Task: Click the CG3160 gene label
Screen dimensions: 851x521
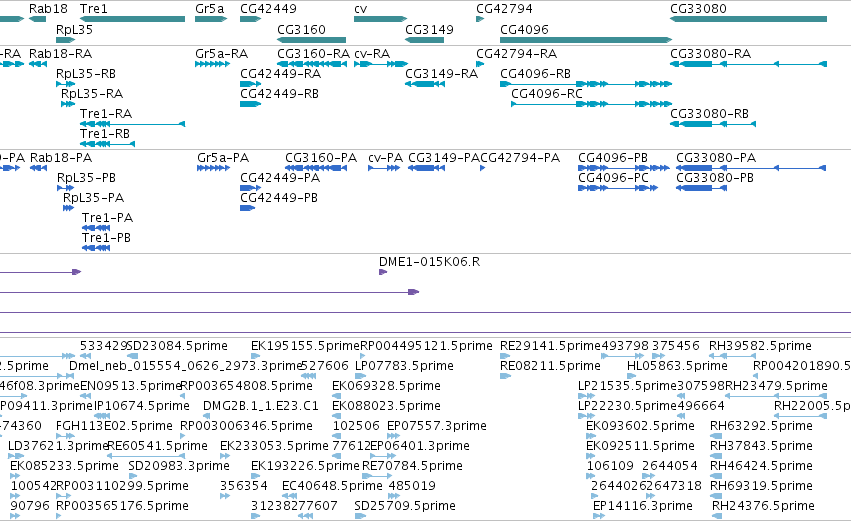Action: tap(301, 29)
